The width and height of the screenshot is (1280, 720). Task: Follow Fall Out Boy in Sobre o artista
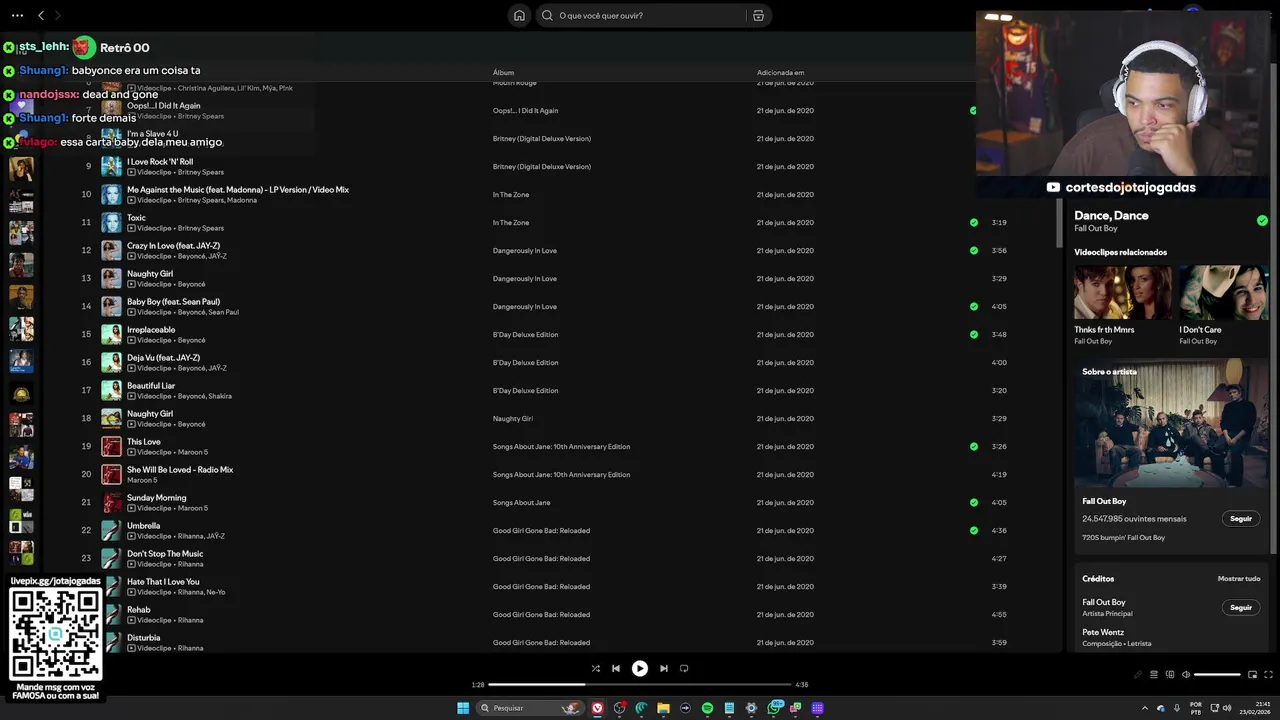(x=1241, y=518)
